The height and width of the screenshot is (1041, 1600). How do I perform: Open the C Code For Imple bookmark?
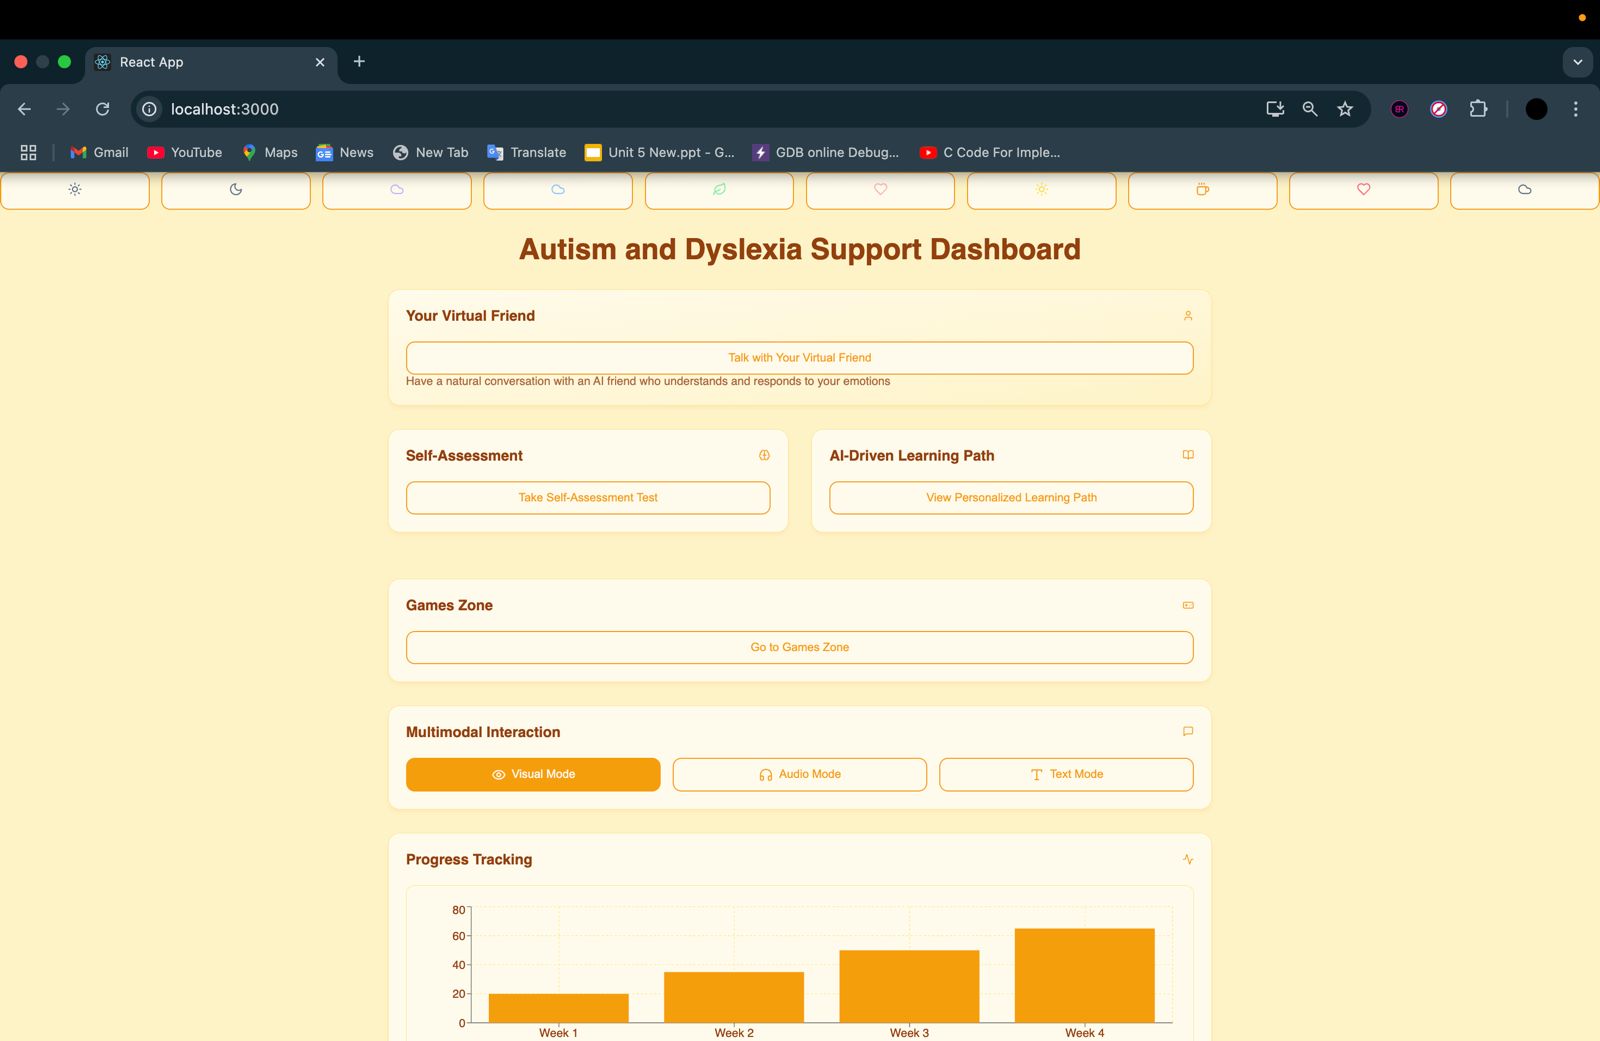[990, 152]
